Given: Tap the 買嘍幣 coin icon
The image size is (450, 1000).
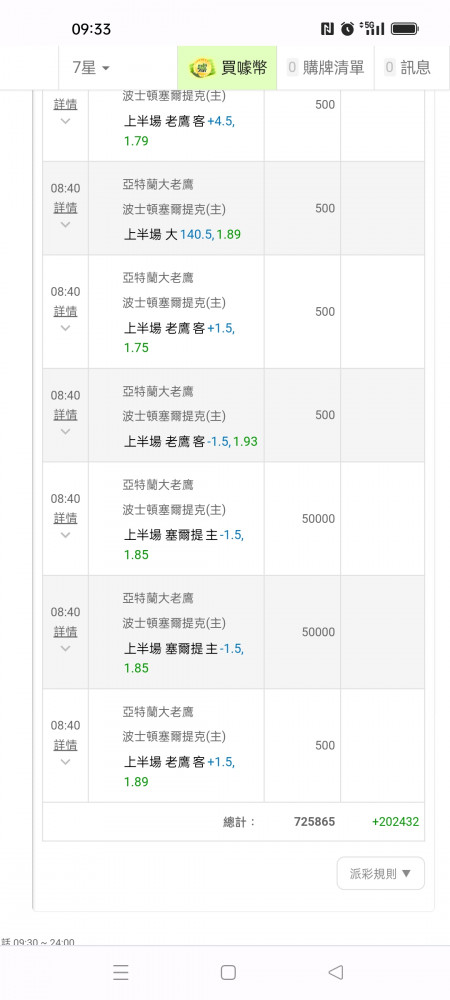Looking at the screenshot, I should [202, 67].
